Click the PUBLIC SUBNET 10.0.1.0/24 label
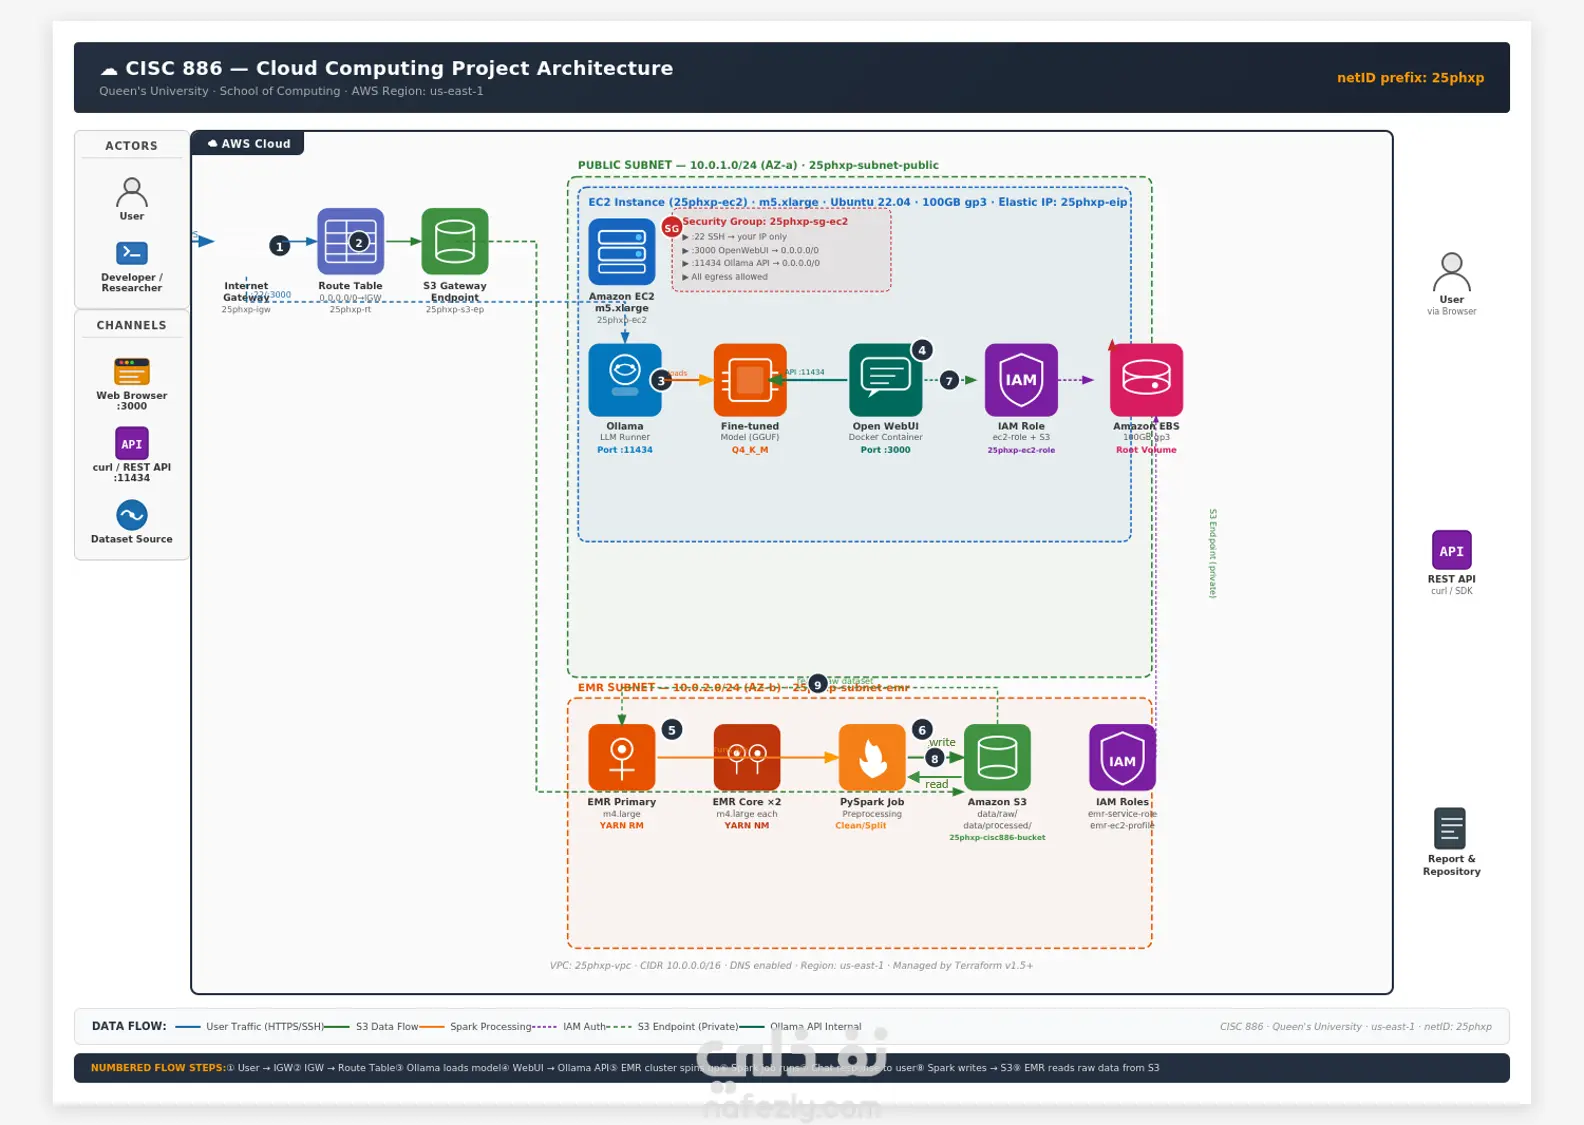The height and width of the screenshot is (1125, 1584). [x=758, y=166]
